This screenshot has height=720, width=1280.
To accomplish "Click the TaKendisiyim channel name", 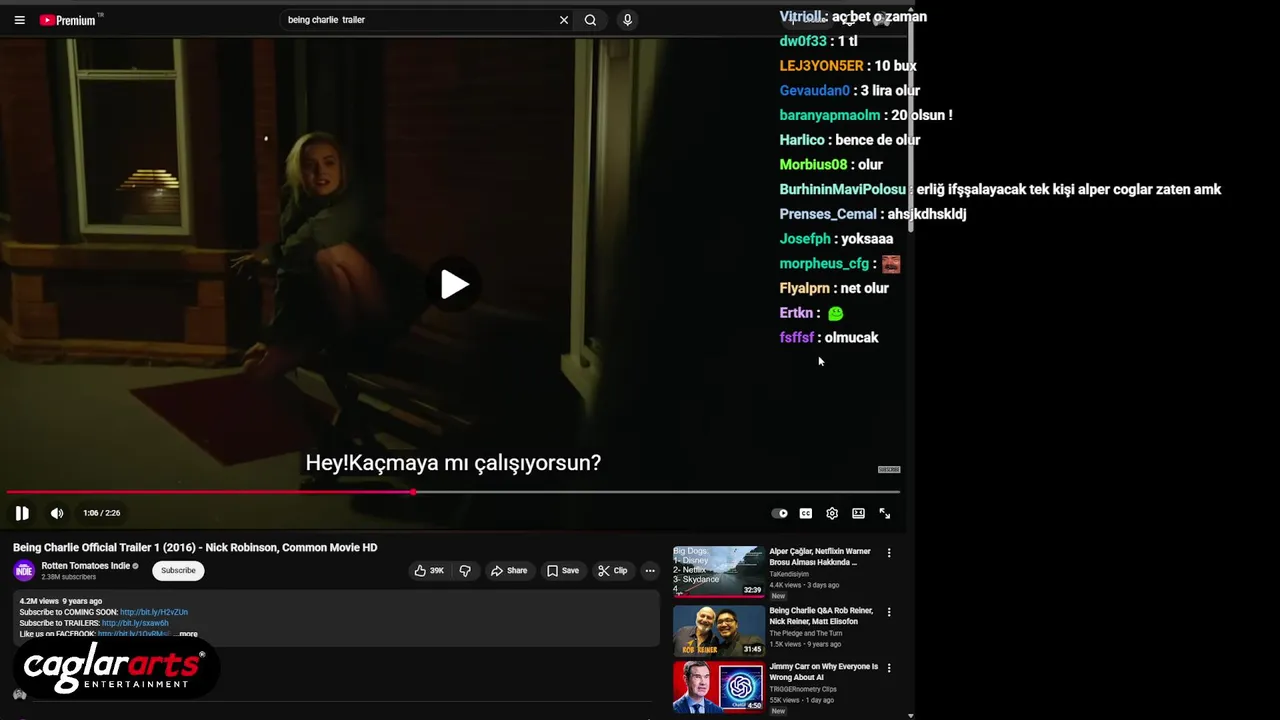I will pos(791,574).
